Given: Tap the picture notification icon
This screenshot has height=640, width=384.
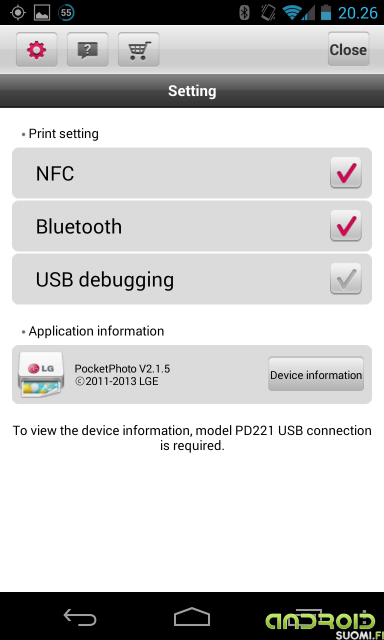Looking at the screenshot, I should click(42, 13).
